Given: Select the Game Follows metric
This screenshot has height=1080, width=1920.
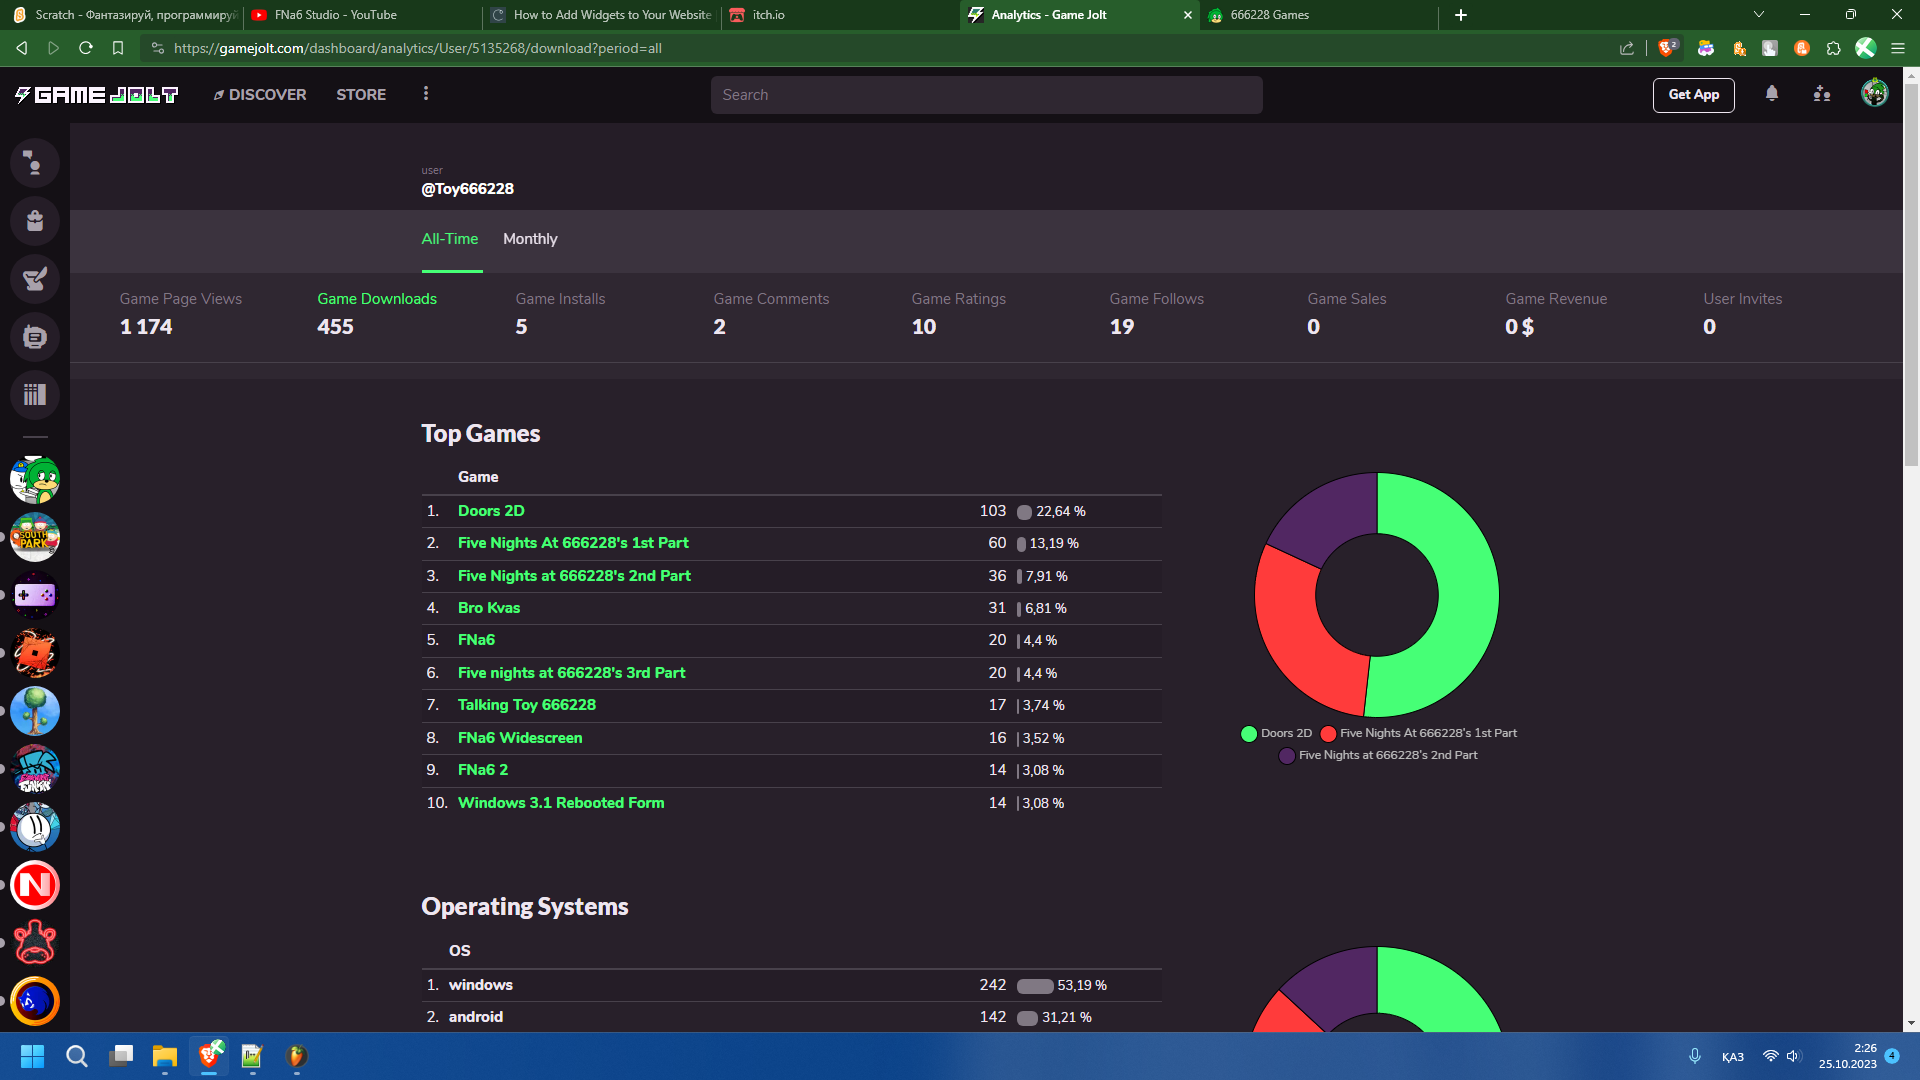Looking at the screenshot, I should click(x=1156, y=314).
